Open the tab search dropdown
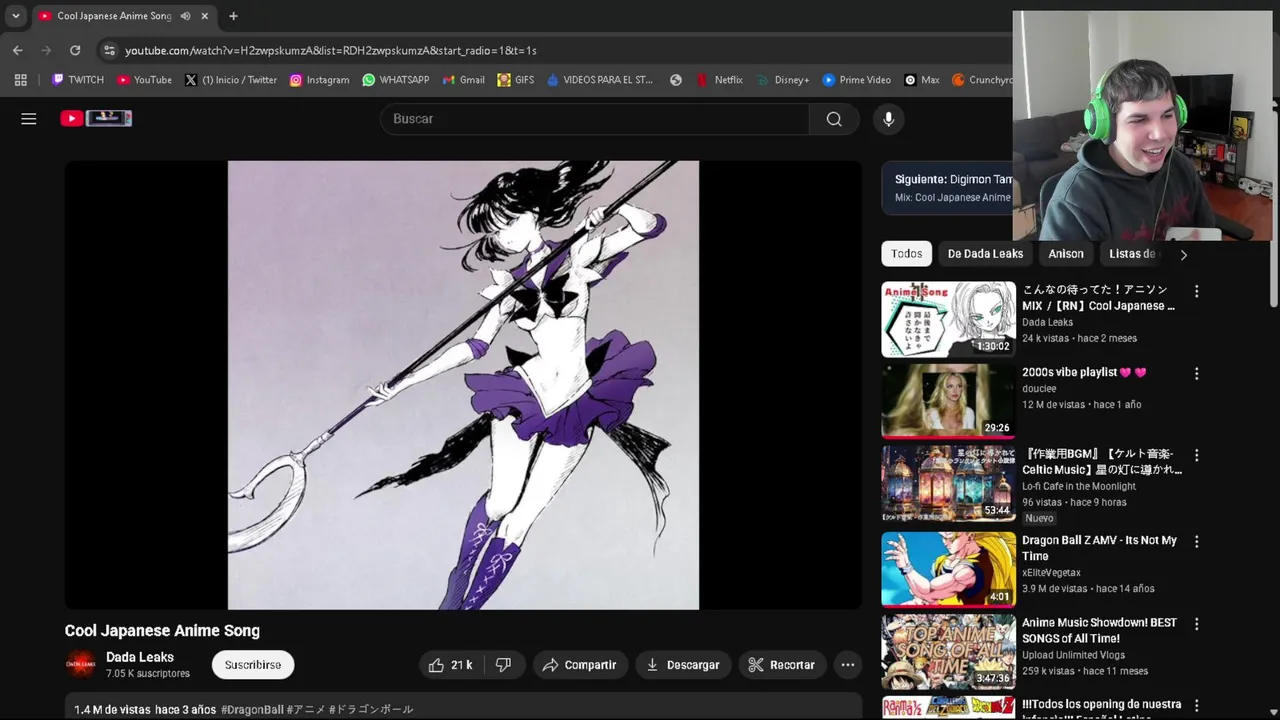 pos(15,16)
